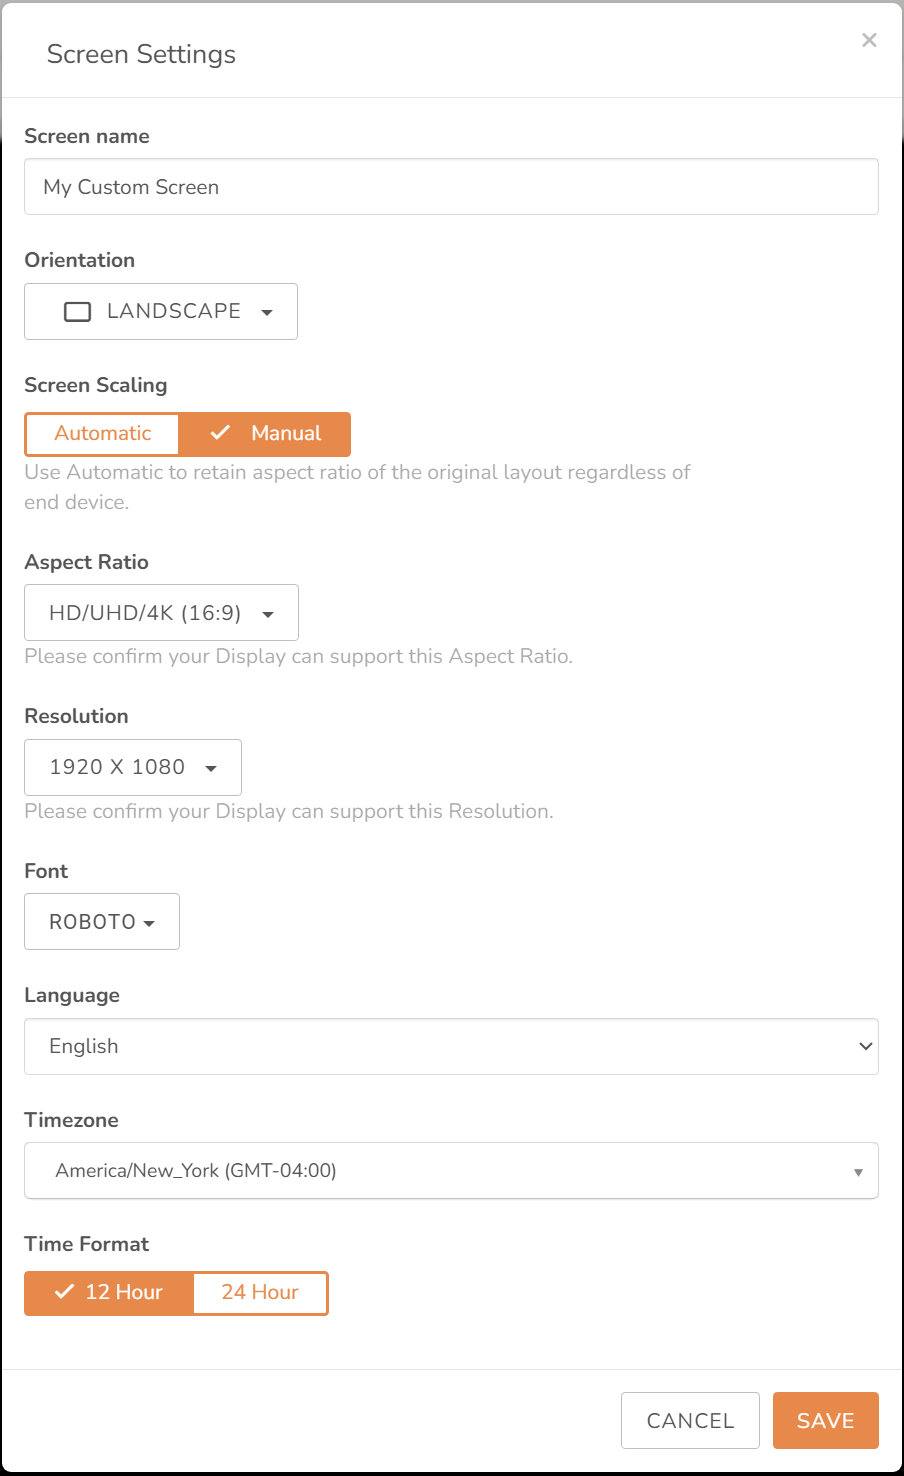The width and height of the screenshot is (904, 1476).
Task: Click the Screen name input field
Action: coord(451,187)
